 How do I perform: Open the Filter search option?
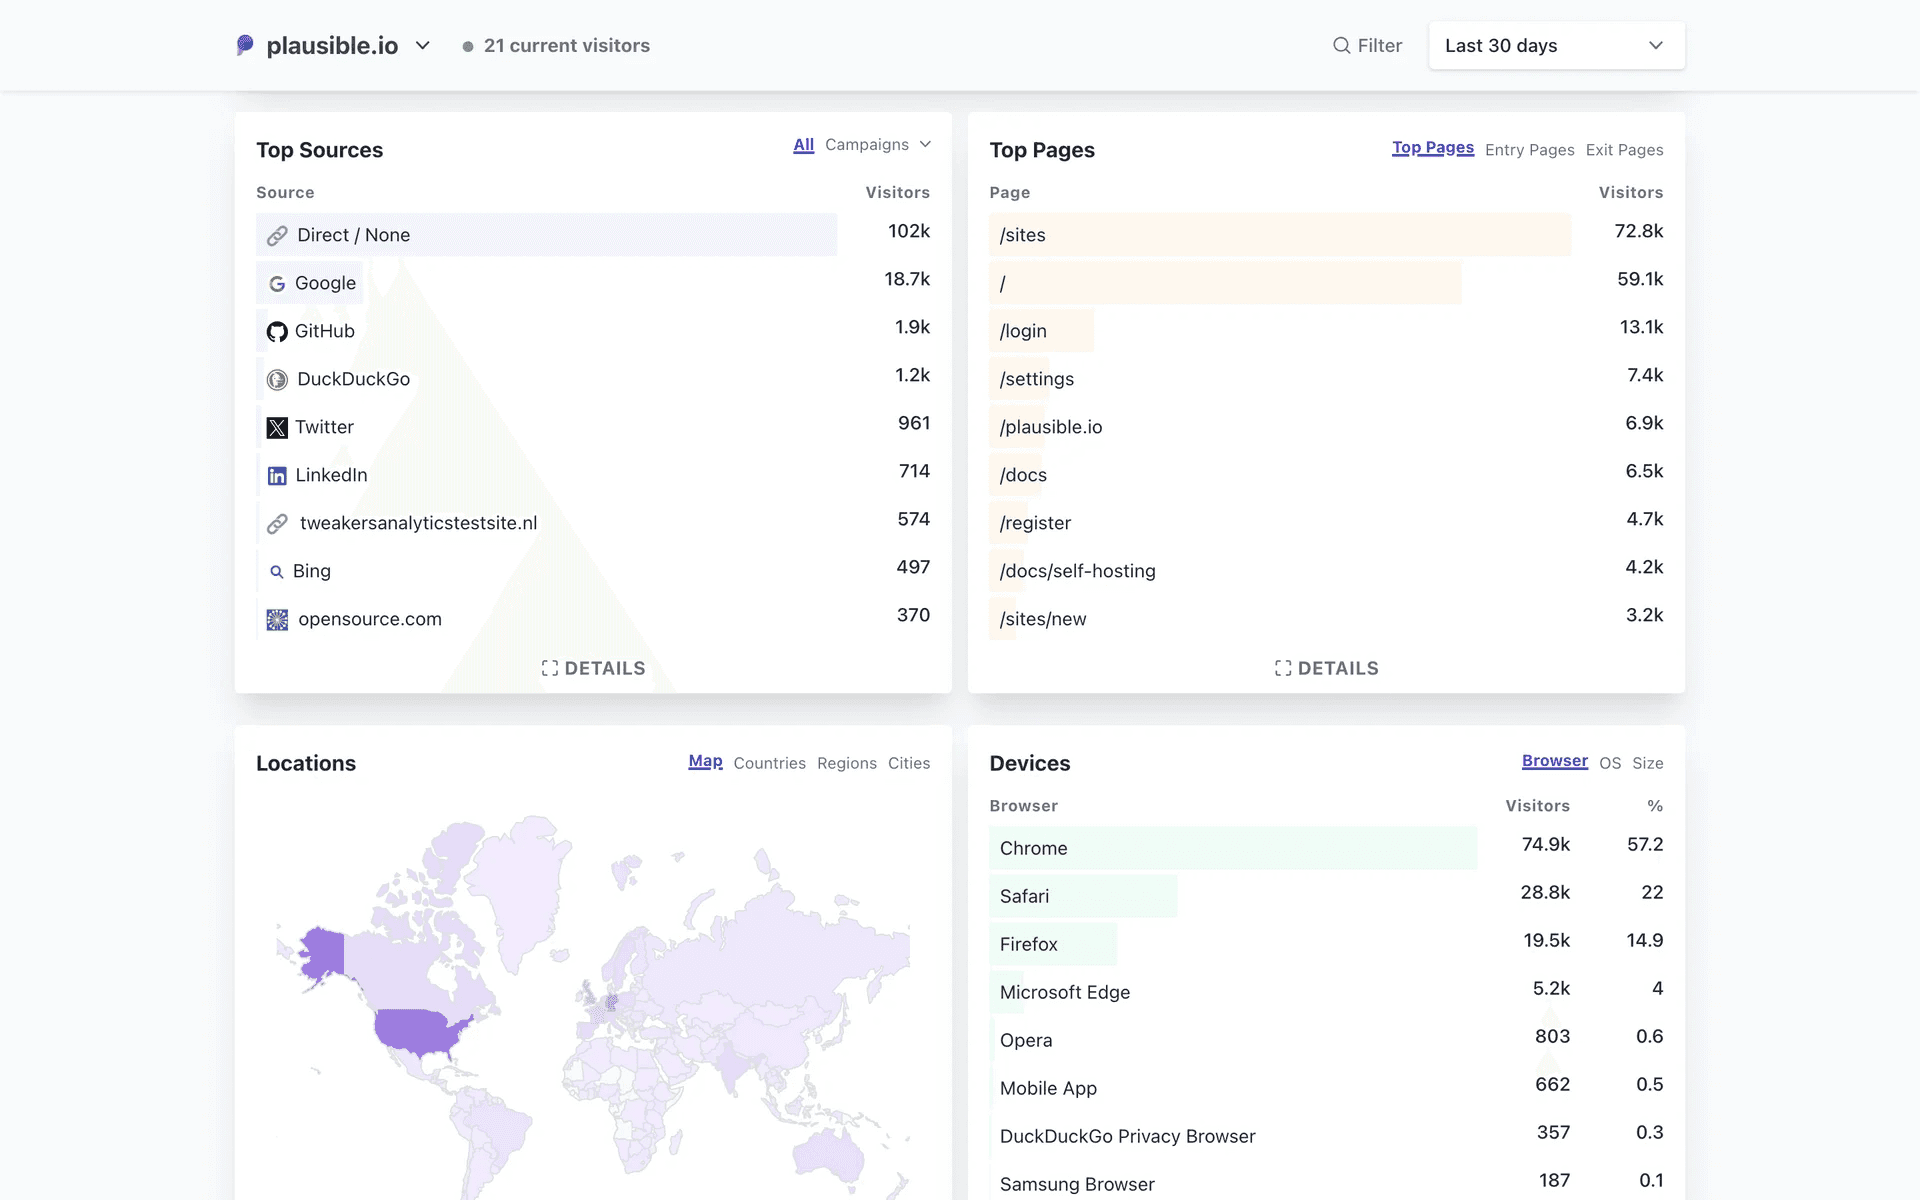click(1367, 46)
